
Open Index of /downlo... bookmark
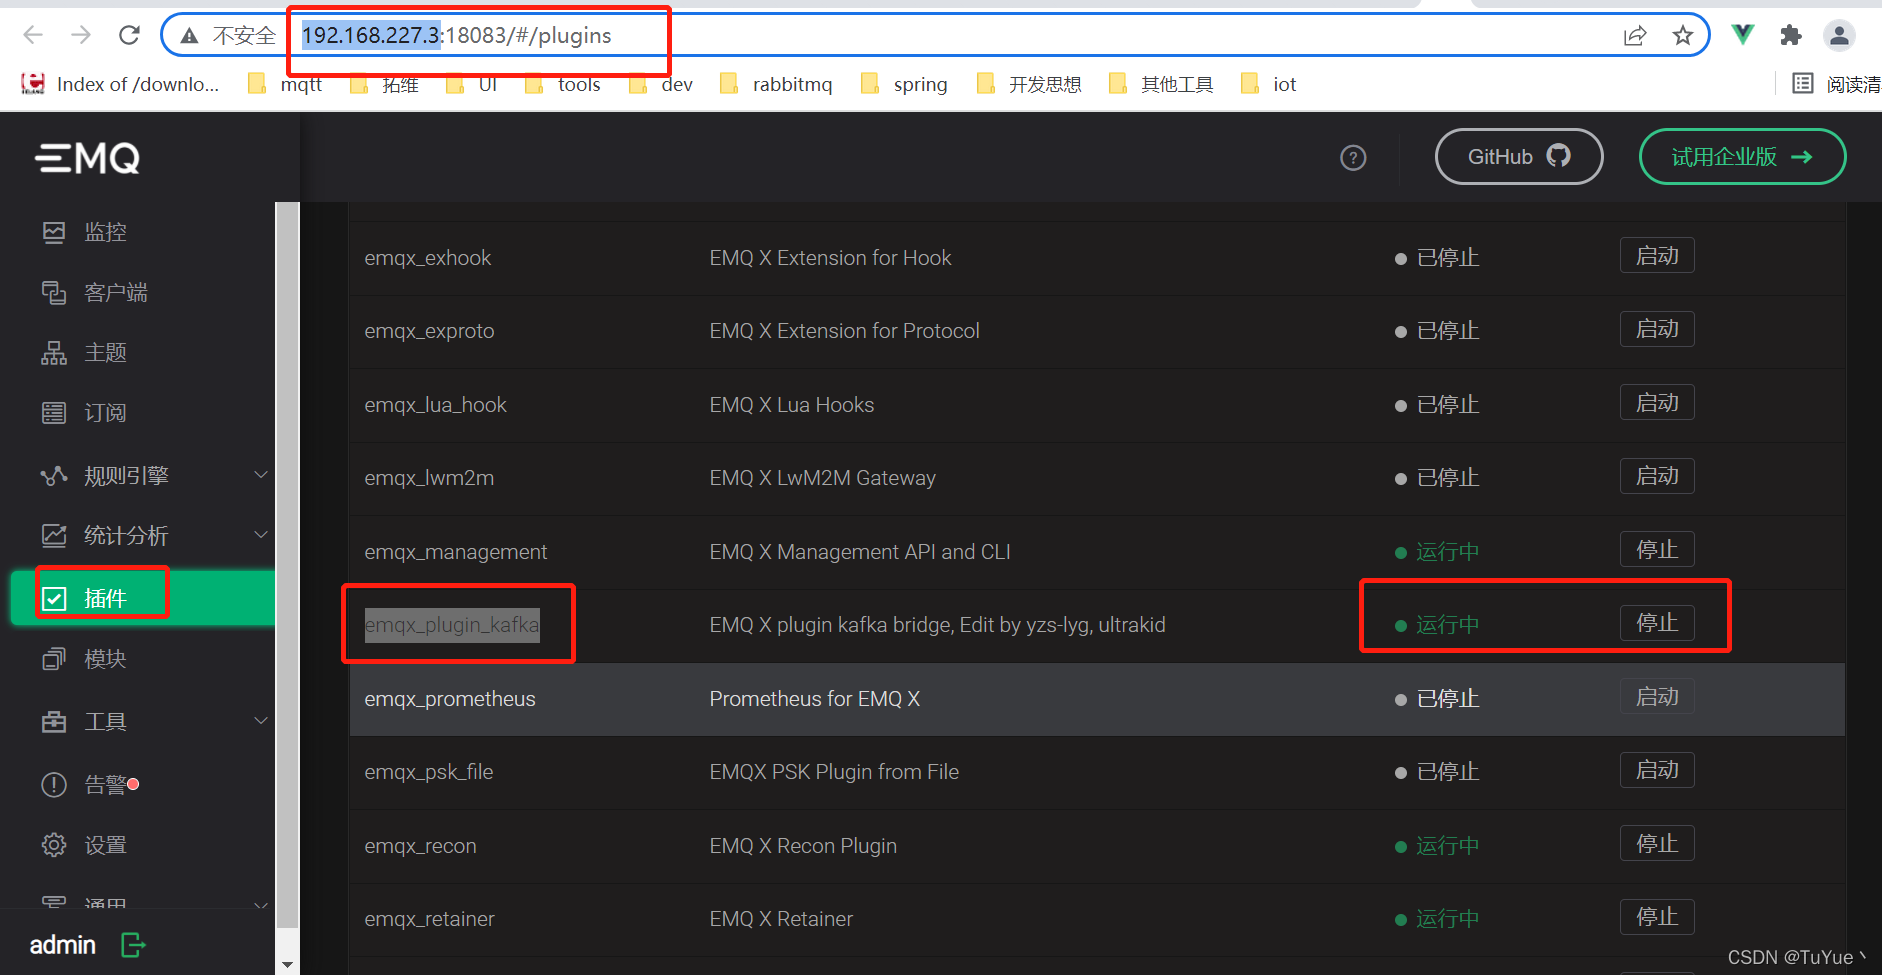120,84
